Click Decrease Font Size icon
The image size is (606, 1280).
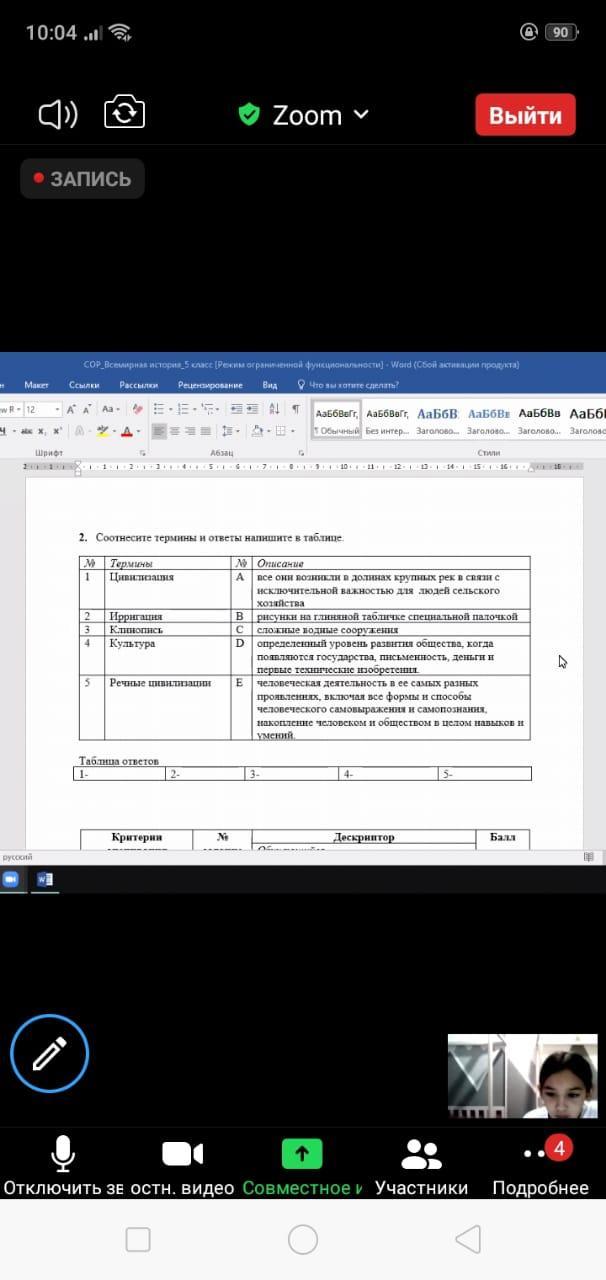[86, 409]
